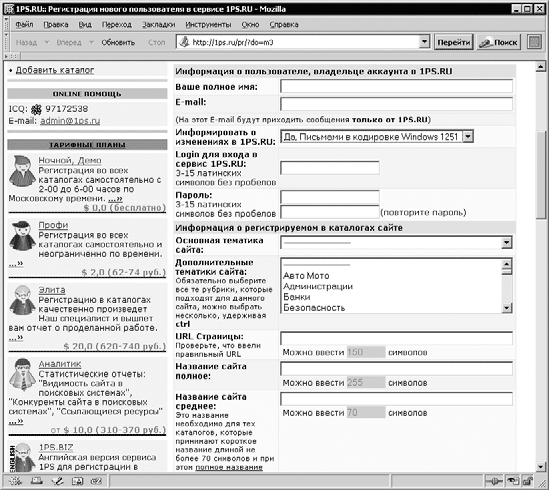This screenshot has width=549, height=490.
Task: Open the Переход menu
Action: [117, 25]
